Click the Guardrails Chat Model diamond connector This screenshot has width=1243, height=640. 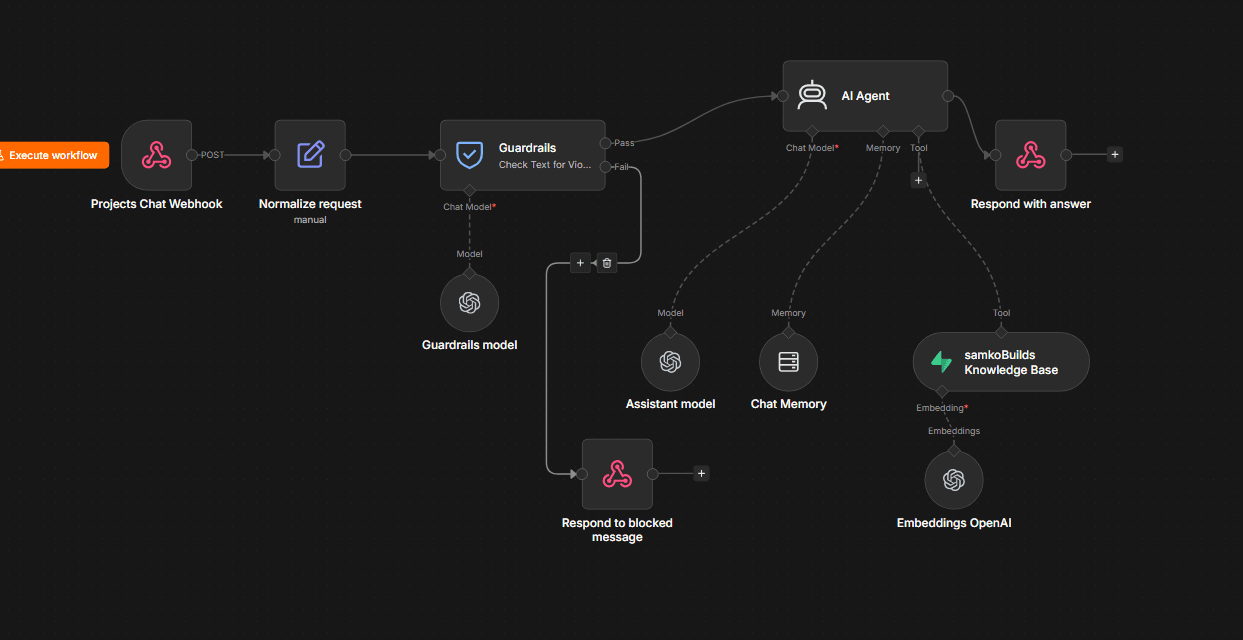[x=469, y=190]
